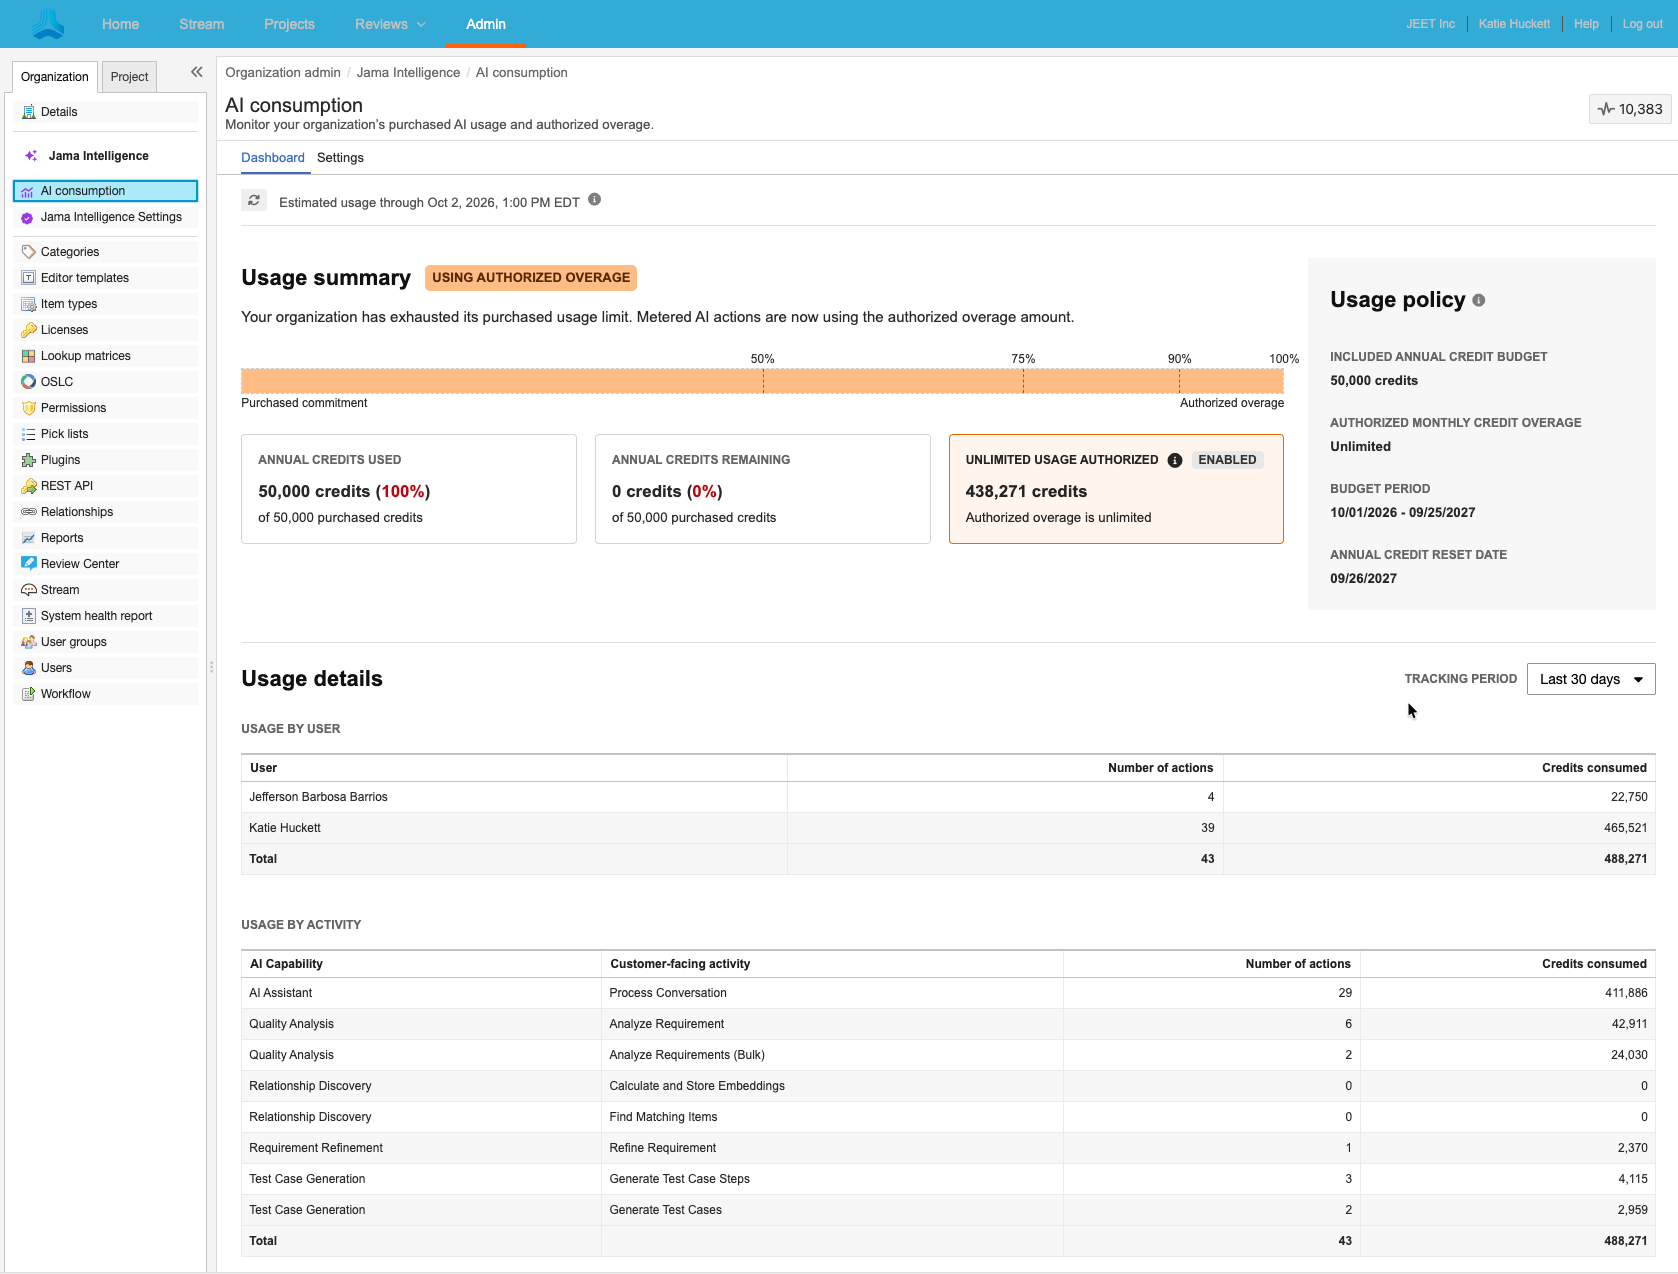1678x1274 pixels.
Task: Open User groups icon
Action: [28, 642]
